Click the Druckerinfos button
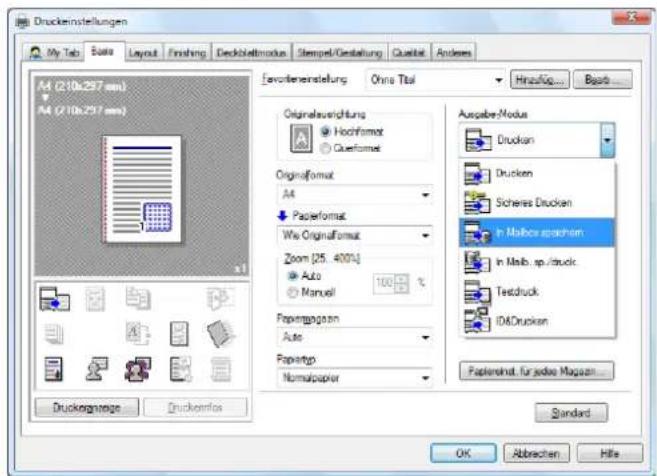Screen dimensions: 657x476 195,407
